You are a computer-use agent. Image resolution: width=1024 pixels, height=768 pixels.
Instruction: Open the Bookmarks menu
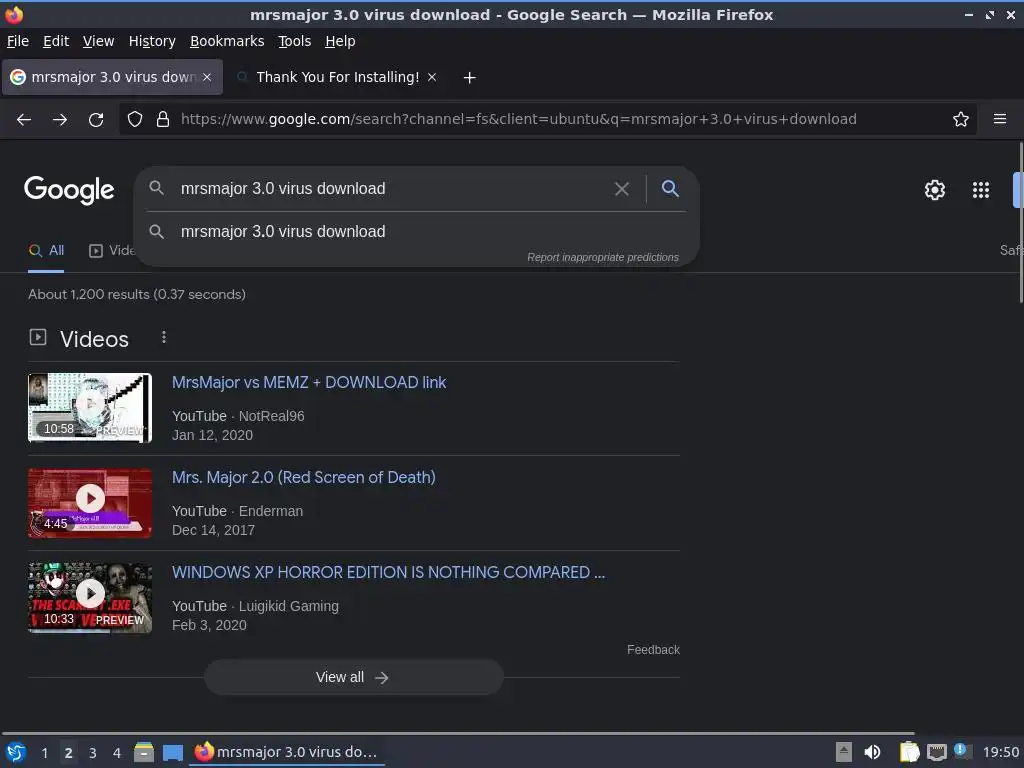pyautogui.click(x=227, y=41)
